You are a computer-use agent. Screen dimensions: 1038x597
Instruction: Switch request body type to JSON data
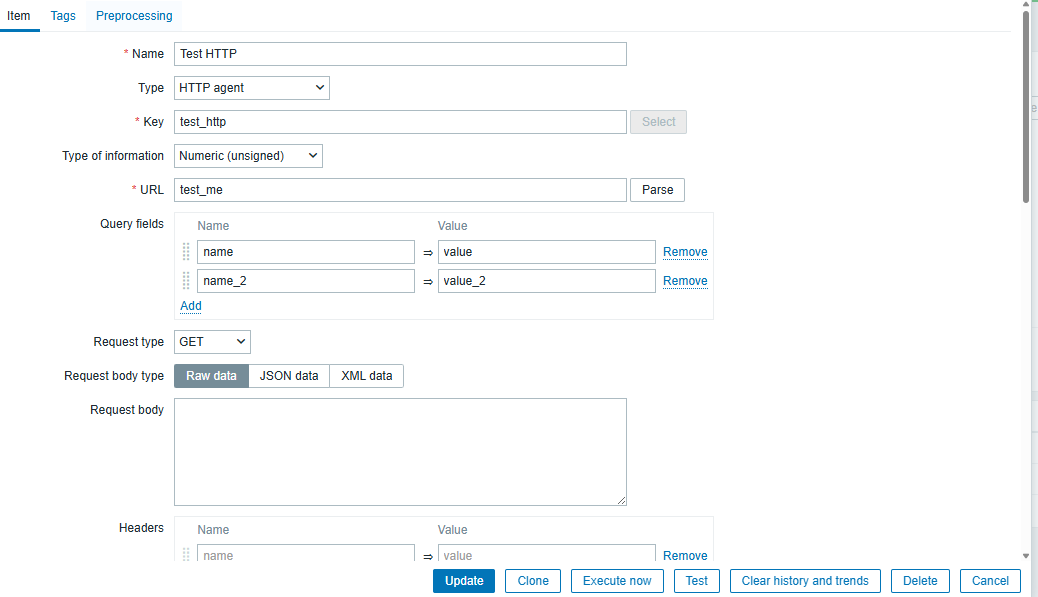coord(289,376)
